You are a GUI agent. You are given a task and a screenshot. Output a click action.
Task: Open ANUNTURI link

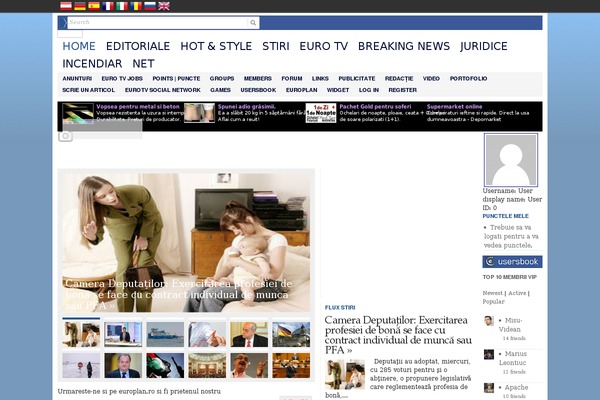77,78
